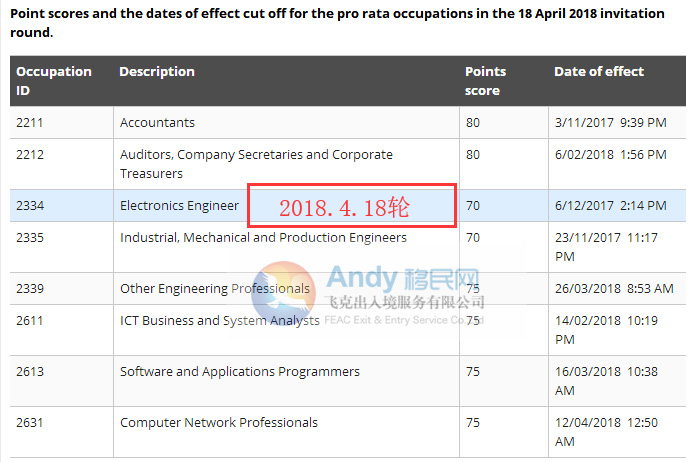
Task: Click the red 2018.4.18轮 annotation box
Action: click(x=352, y=205)
